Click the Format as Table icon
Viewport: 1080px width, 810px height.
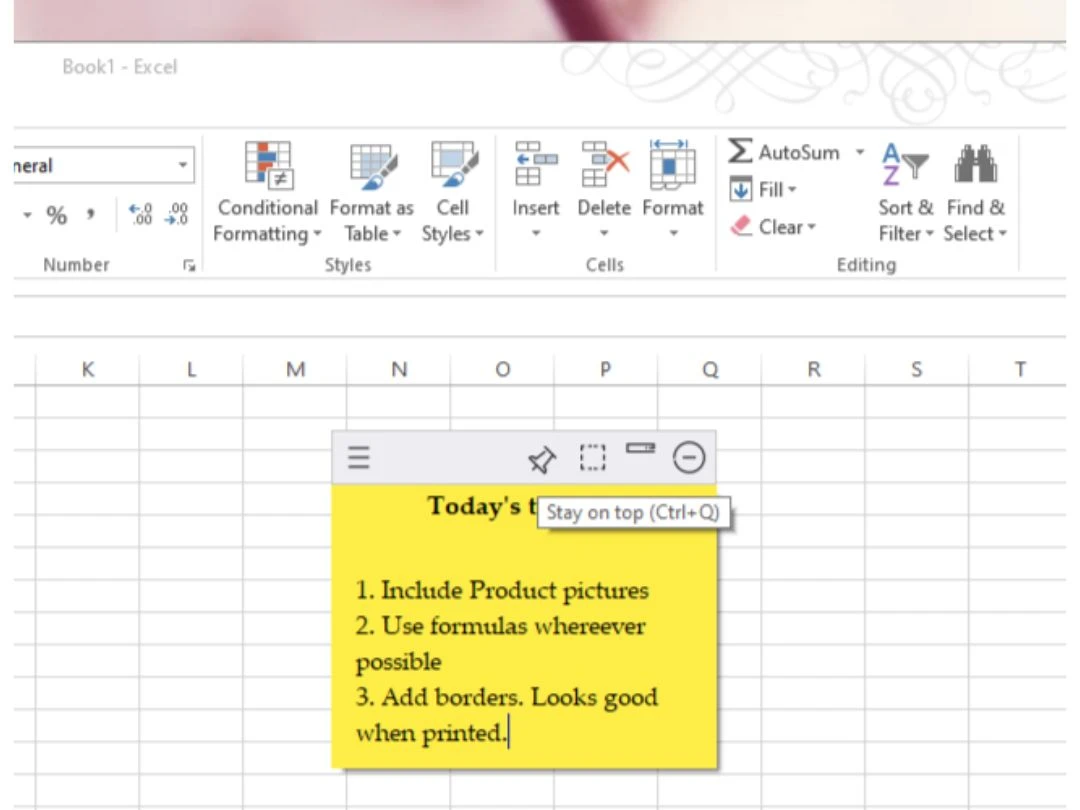pos(371,166)
